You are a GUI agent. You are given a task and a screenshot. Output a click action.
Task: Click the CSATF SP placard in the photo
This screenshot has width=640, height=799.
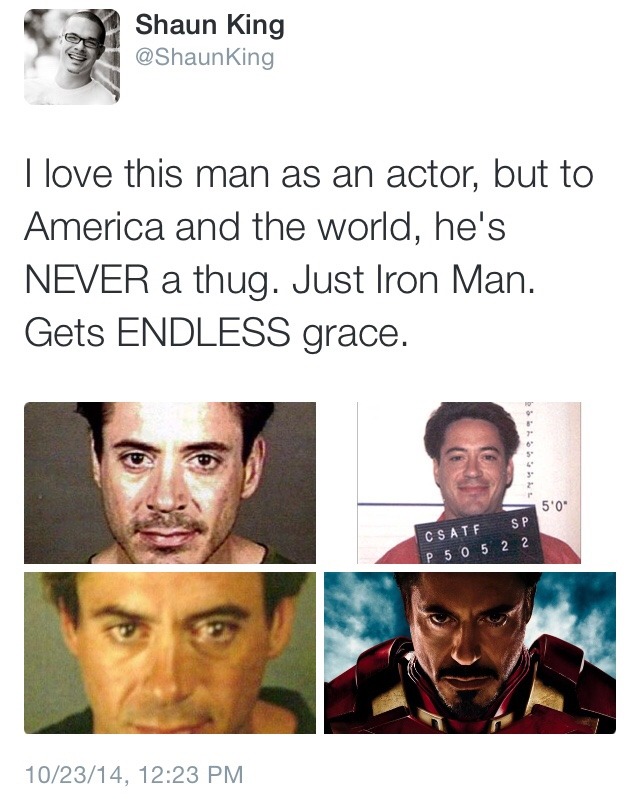[x=477, y=528]
